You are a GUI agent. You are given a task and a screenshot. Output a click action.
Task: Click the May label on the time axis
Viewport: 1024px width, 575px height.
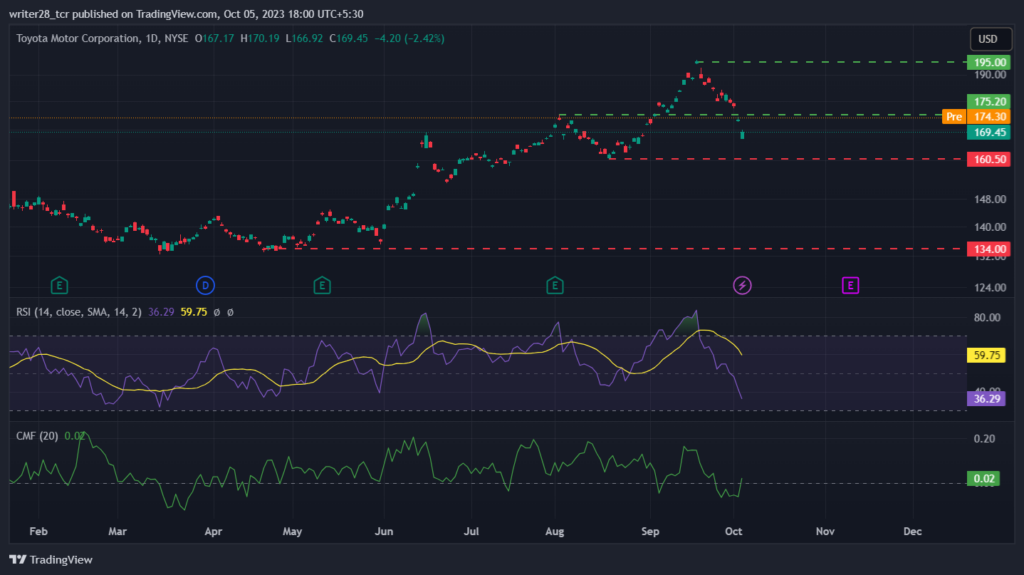click(x=292, y=531)
